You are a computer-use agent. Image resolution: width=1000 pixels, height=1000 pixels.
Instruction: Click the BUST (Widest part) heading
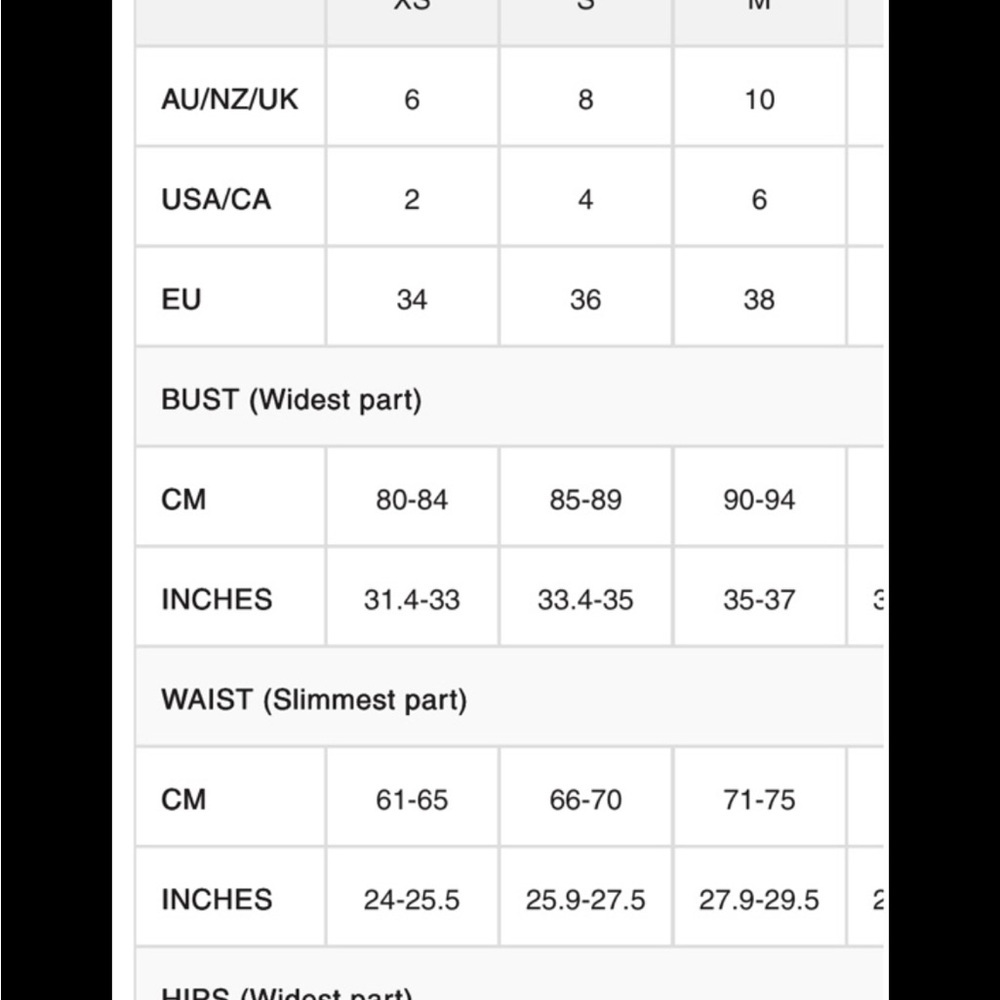[x=291, y=399]
